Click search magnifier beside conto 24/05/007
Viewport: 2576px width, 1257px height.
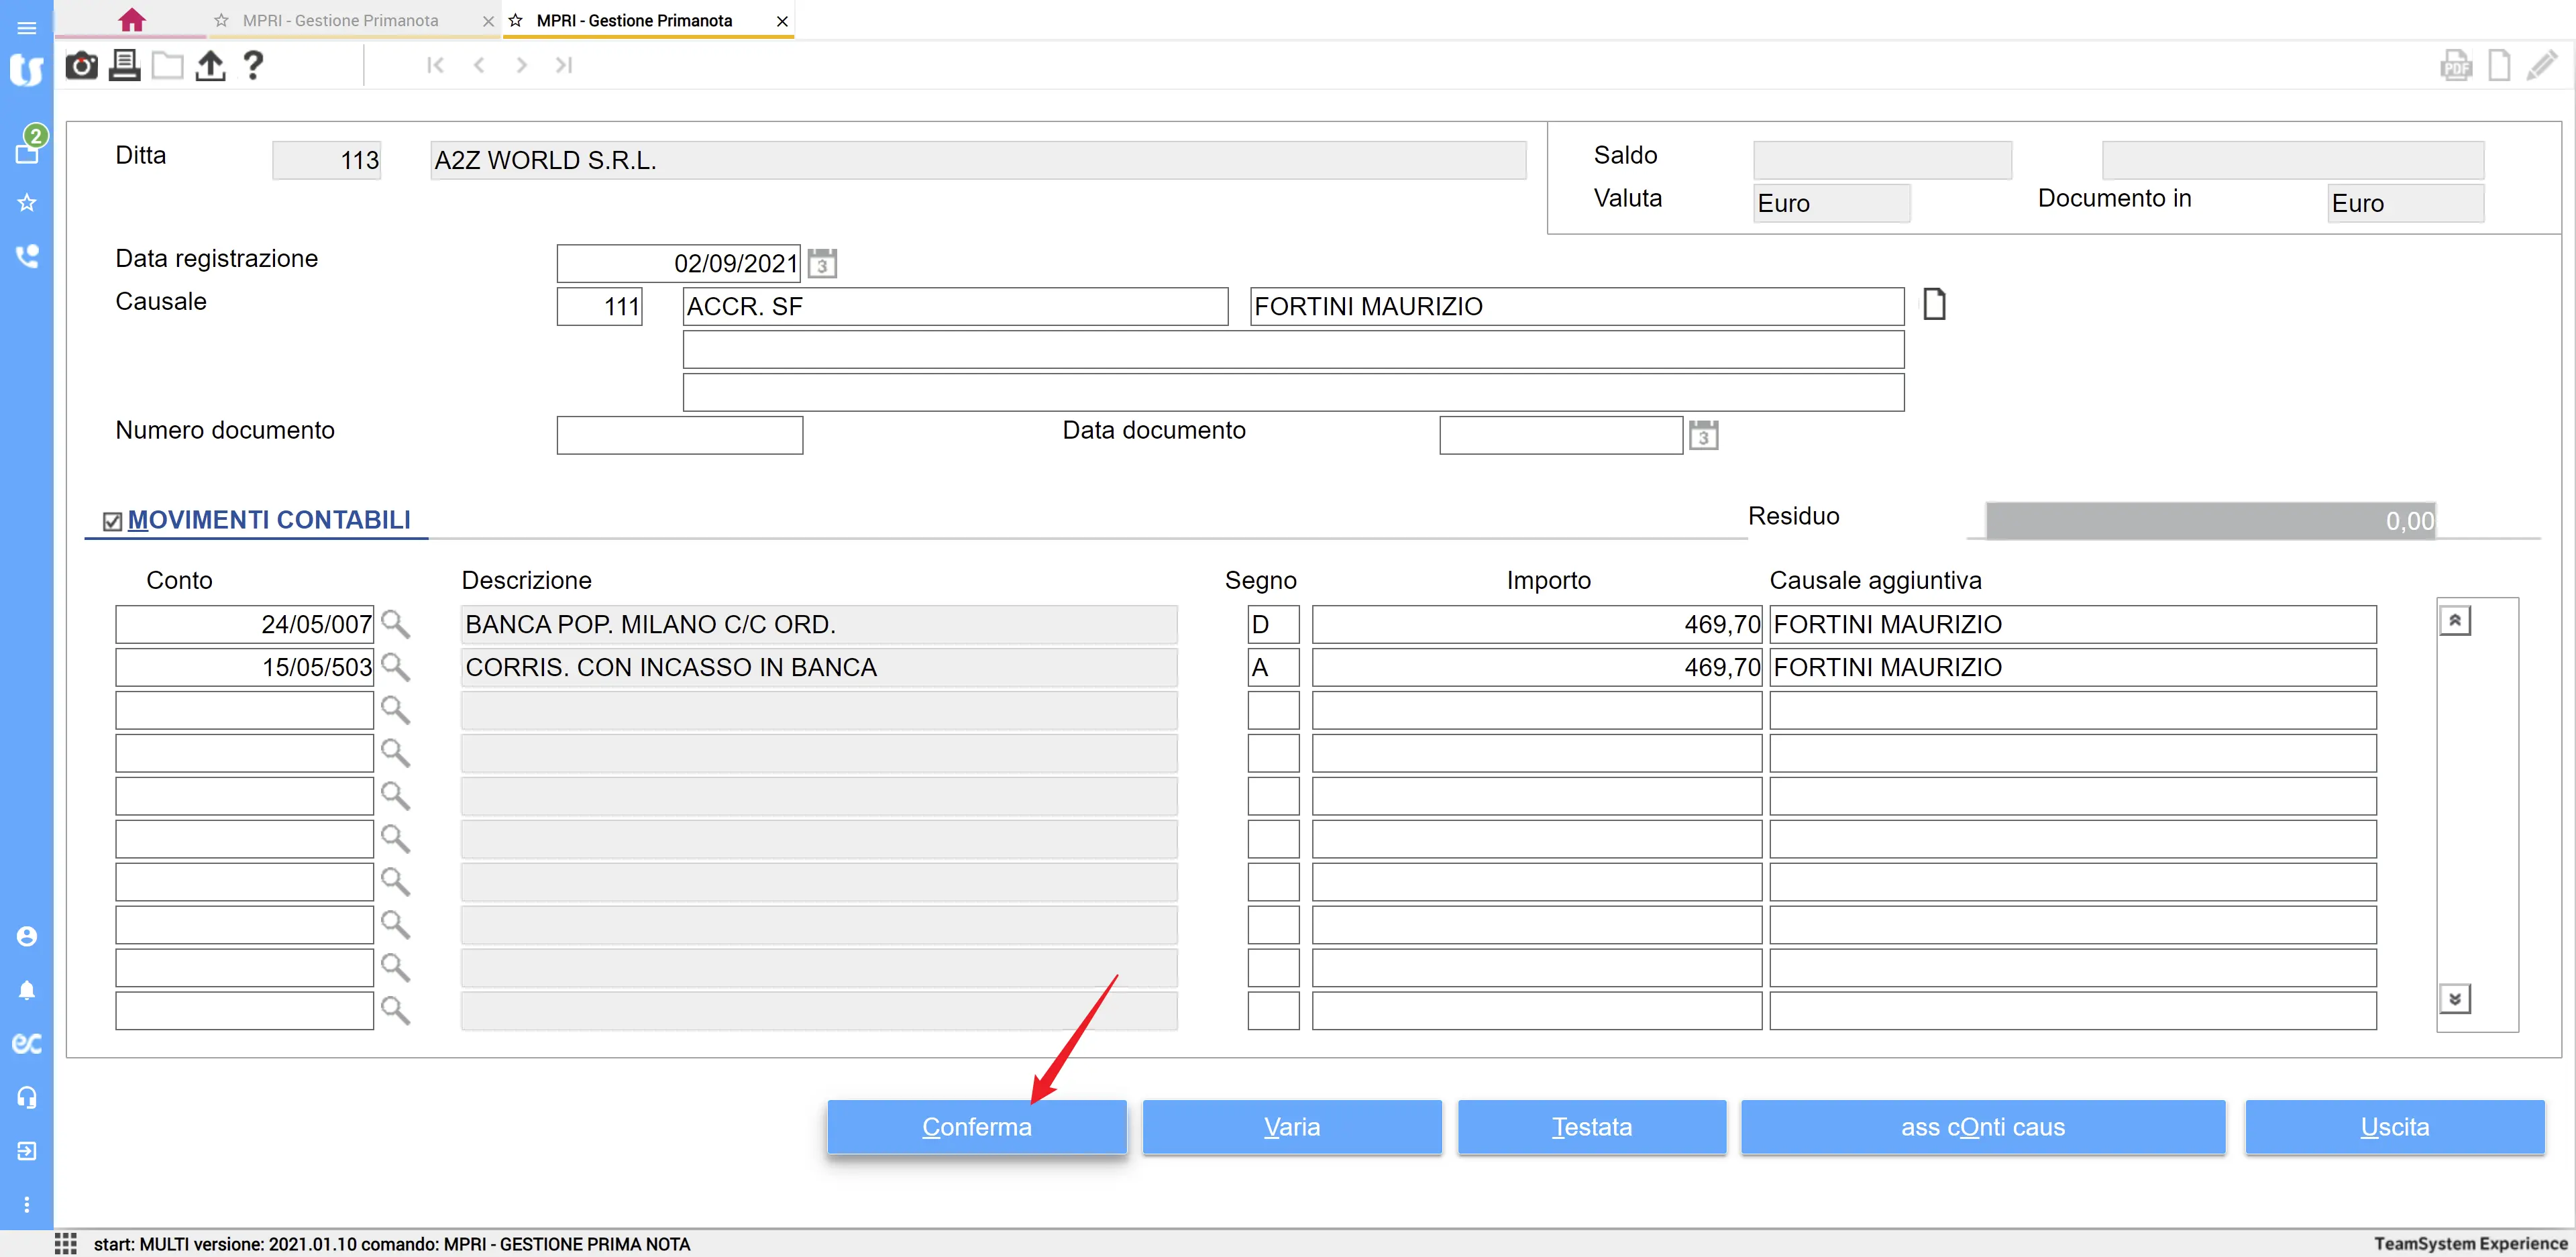tap(396, 624)
